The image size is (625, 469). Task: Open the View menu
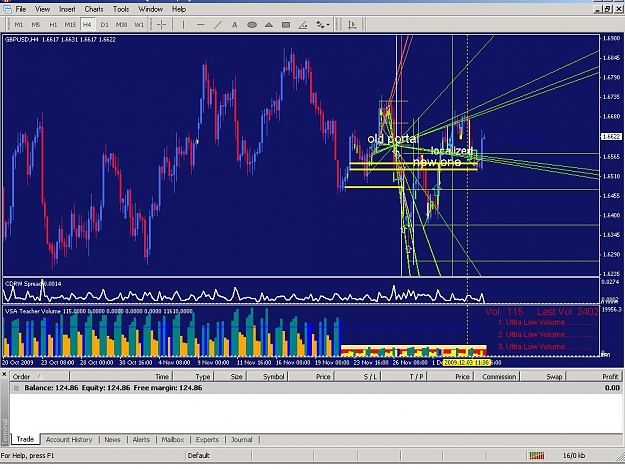click(42, 9)
